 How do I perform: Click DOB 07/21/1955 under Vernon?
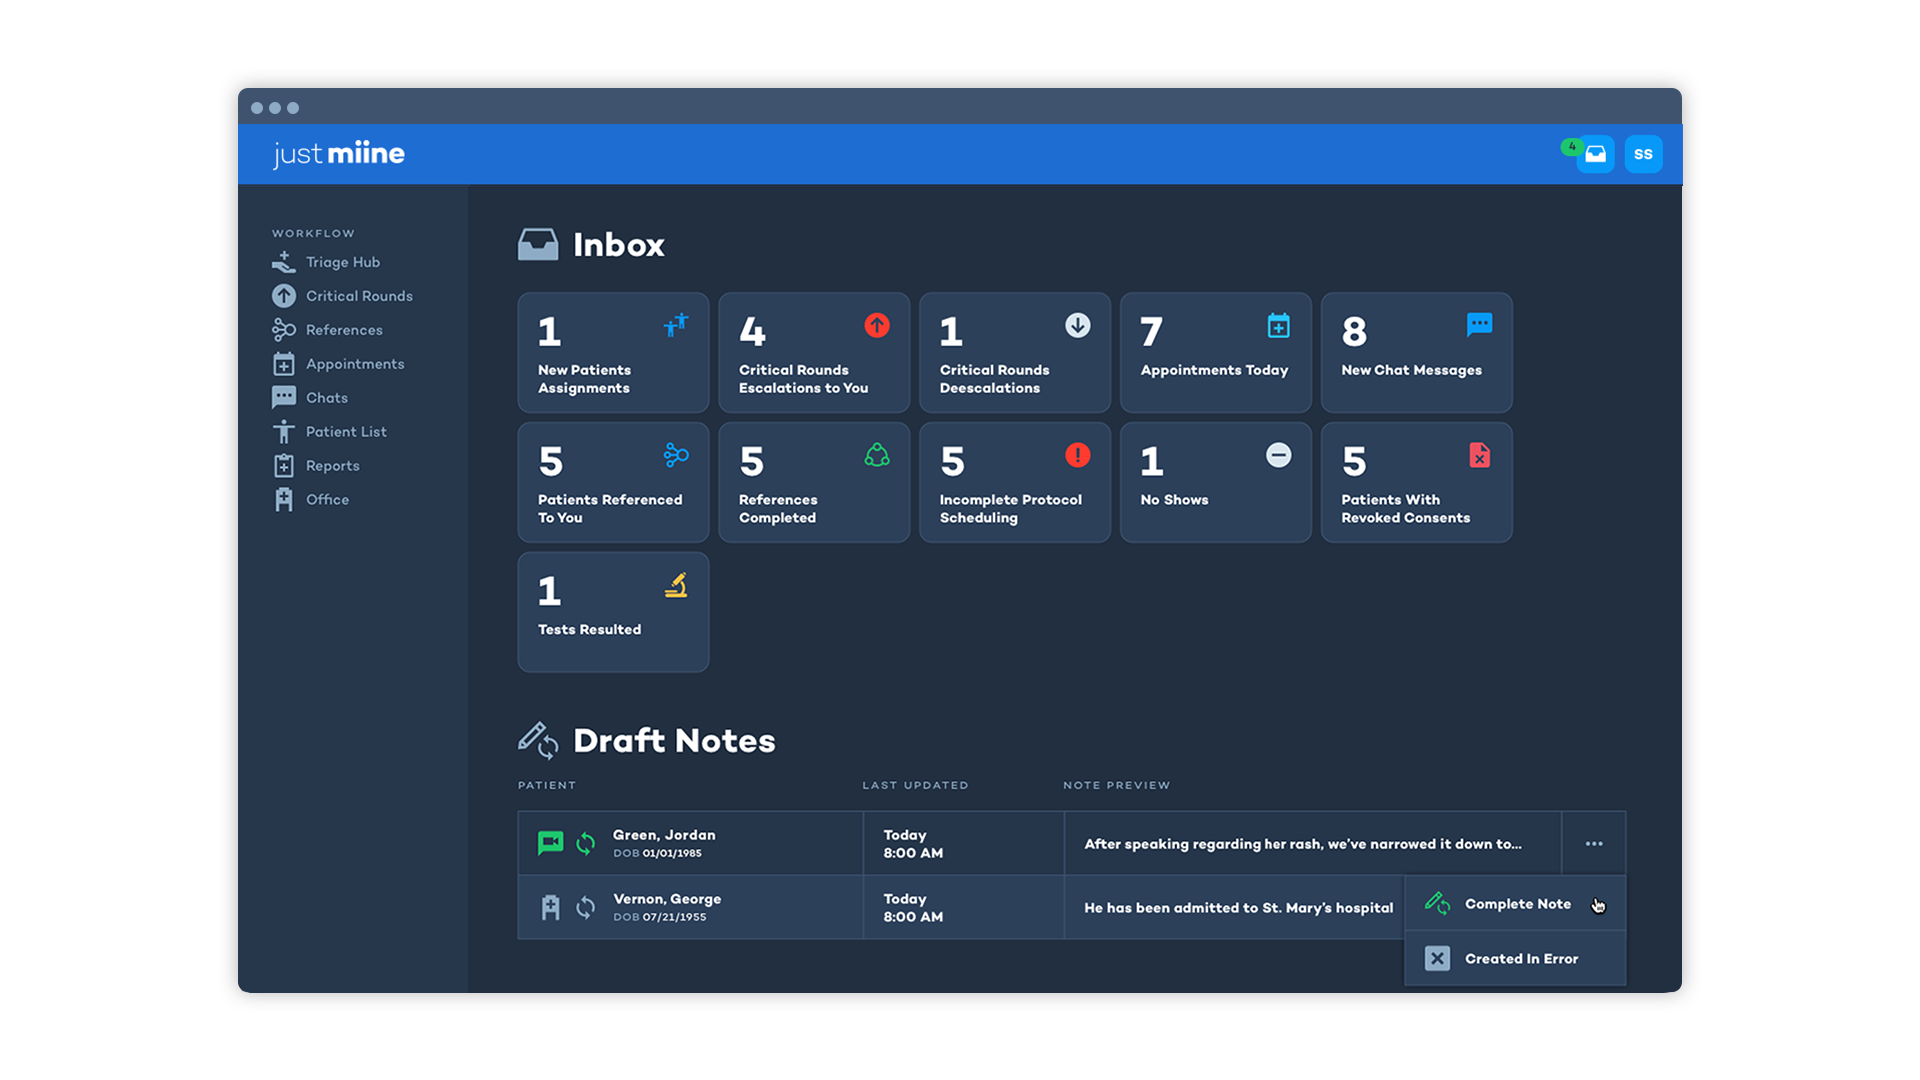pyautogui.click(x=660, y=917)
